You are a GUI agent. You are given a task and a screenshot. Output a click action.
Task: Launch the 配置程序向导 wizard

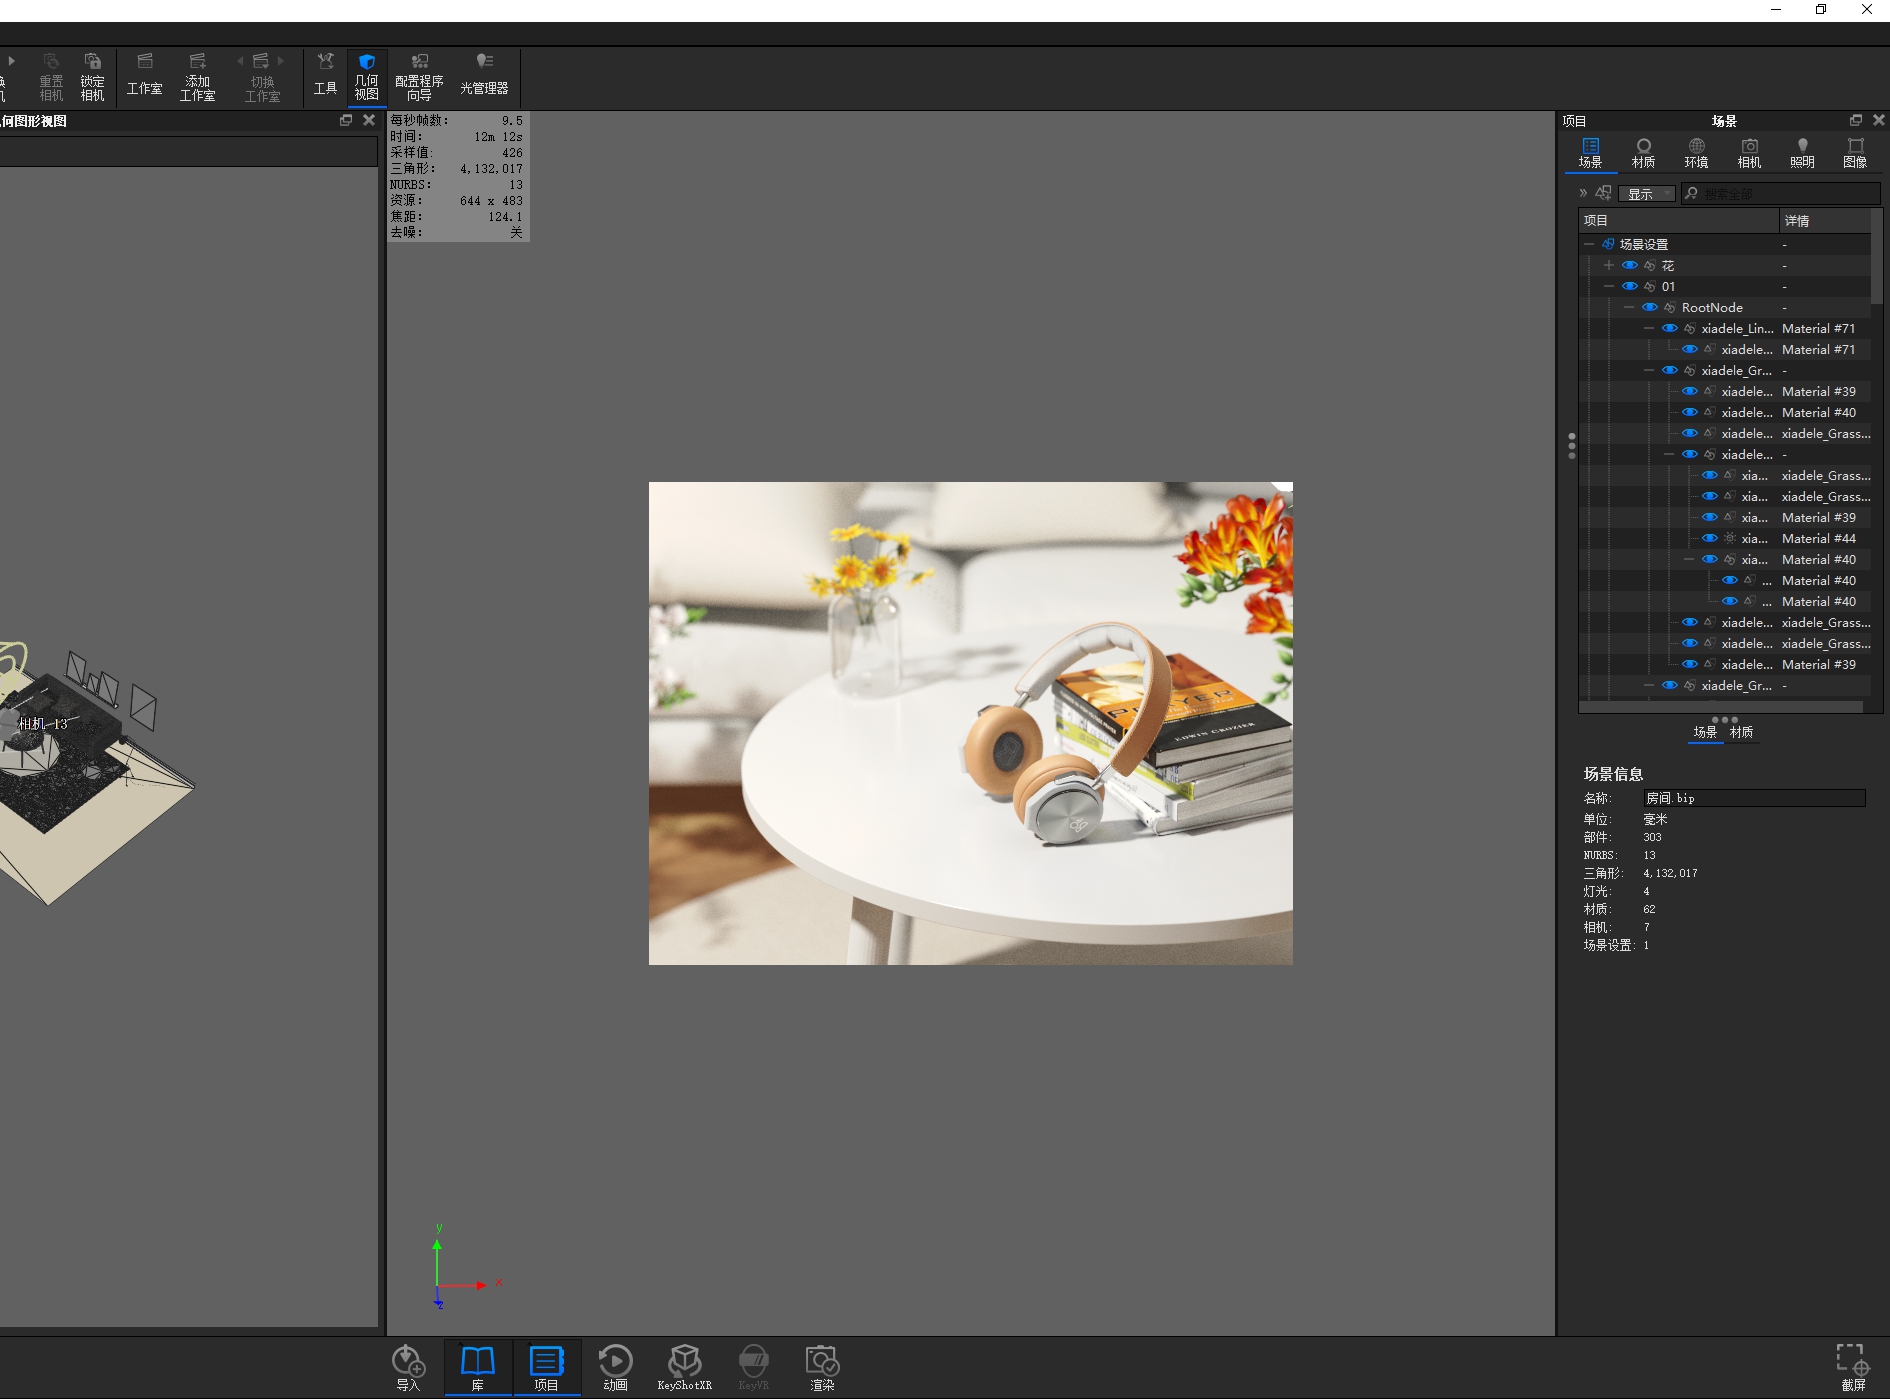pyautogui.click(x=419, y=78)
